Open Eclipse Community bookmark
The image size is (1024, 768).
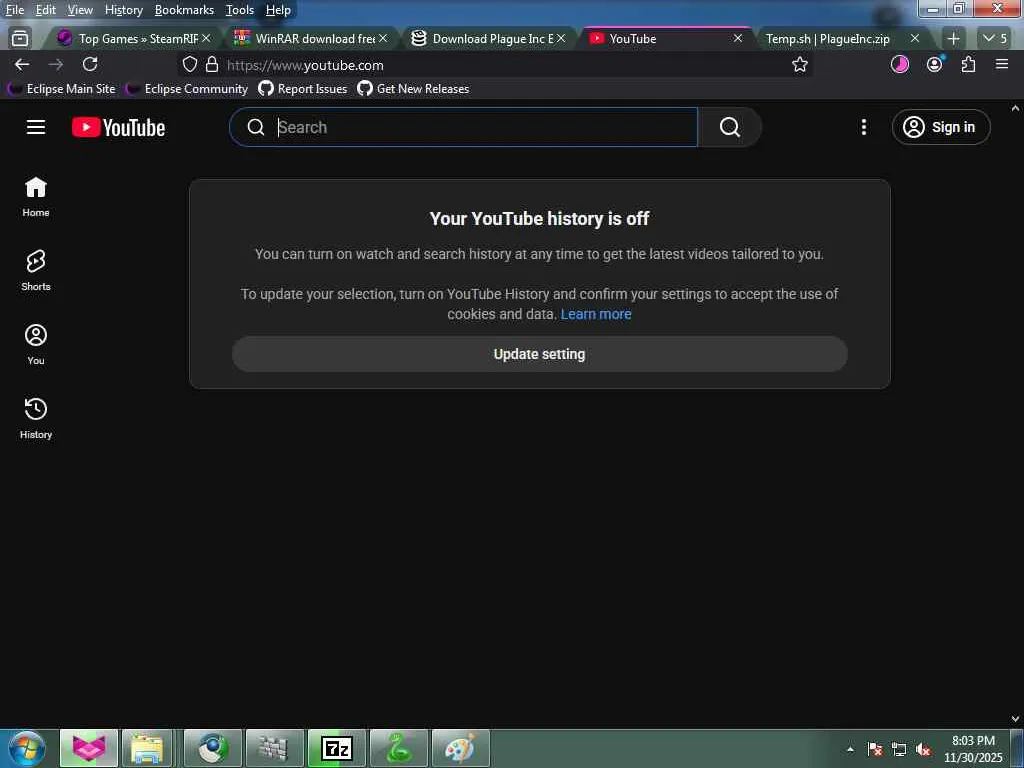pyautogui.click(x=189, y=89)
